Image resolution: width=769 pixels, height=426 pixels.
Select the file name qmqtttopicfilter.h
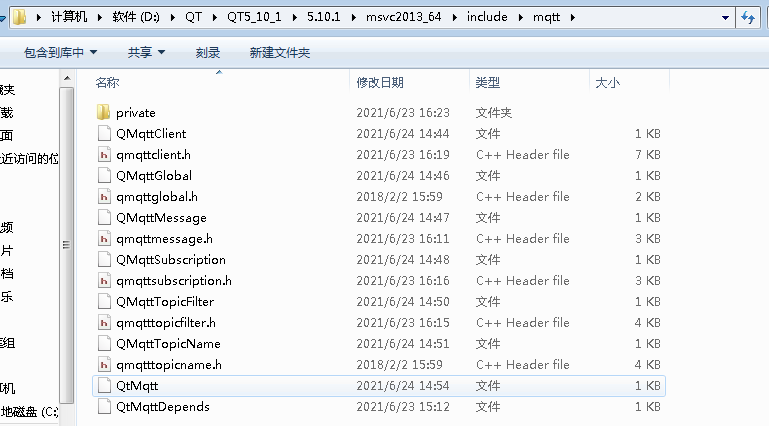click(x=166, y=323)
